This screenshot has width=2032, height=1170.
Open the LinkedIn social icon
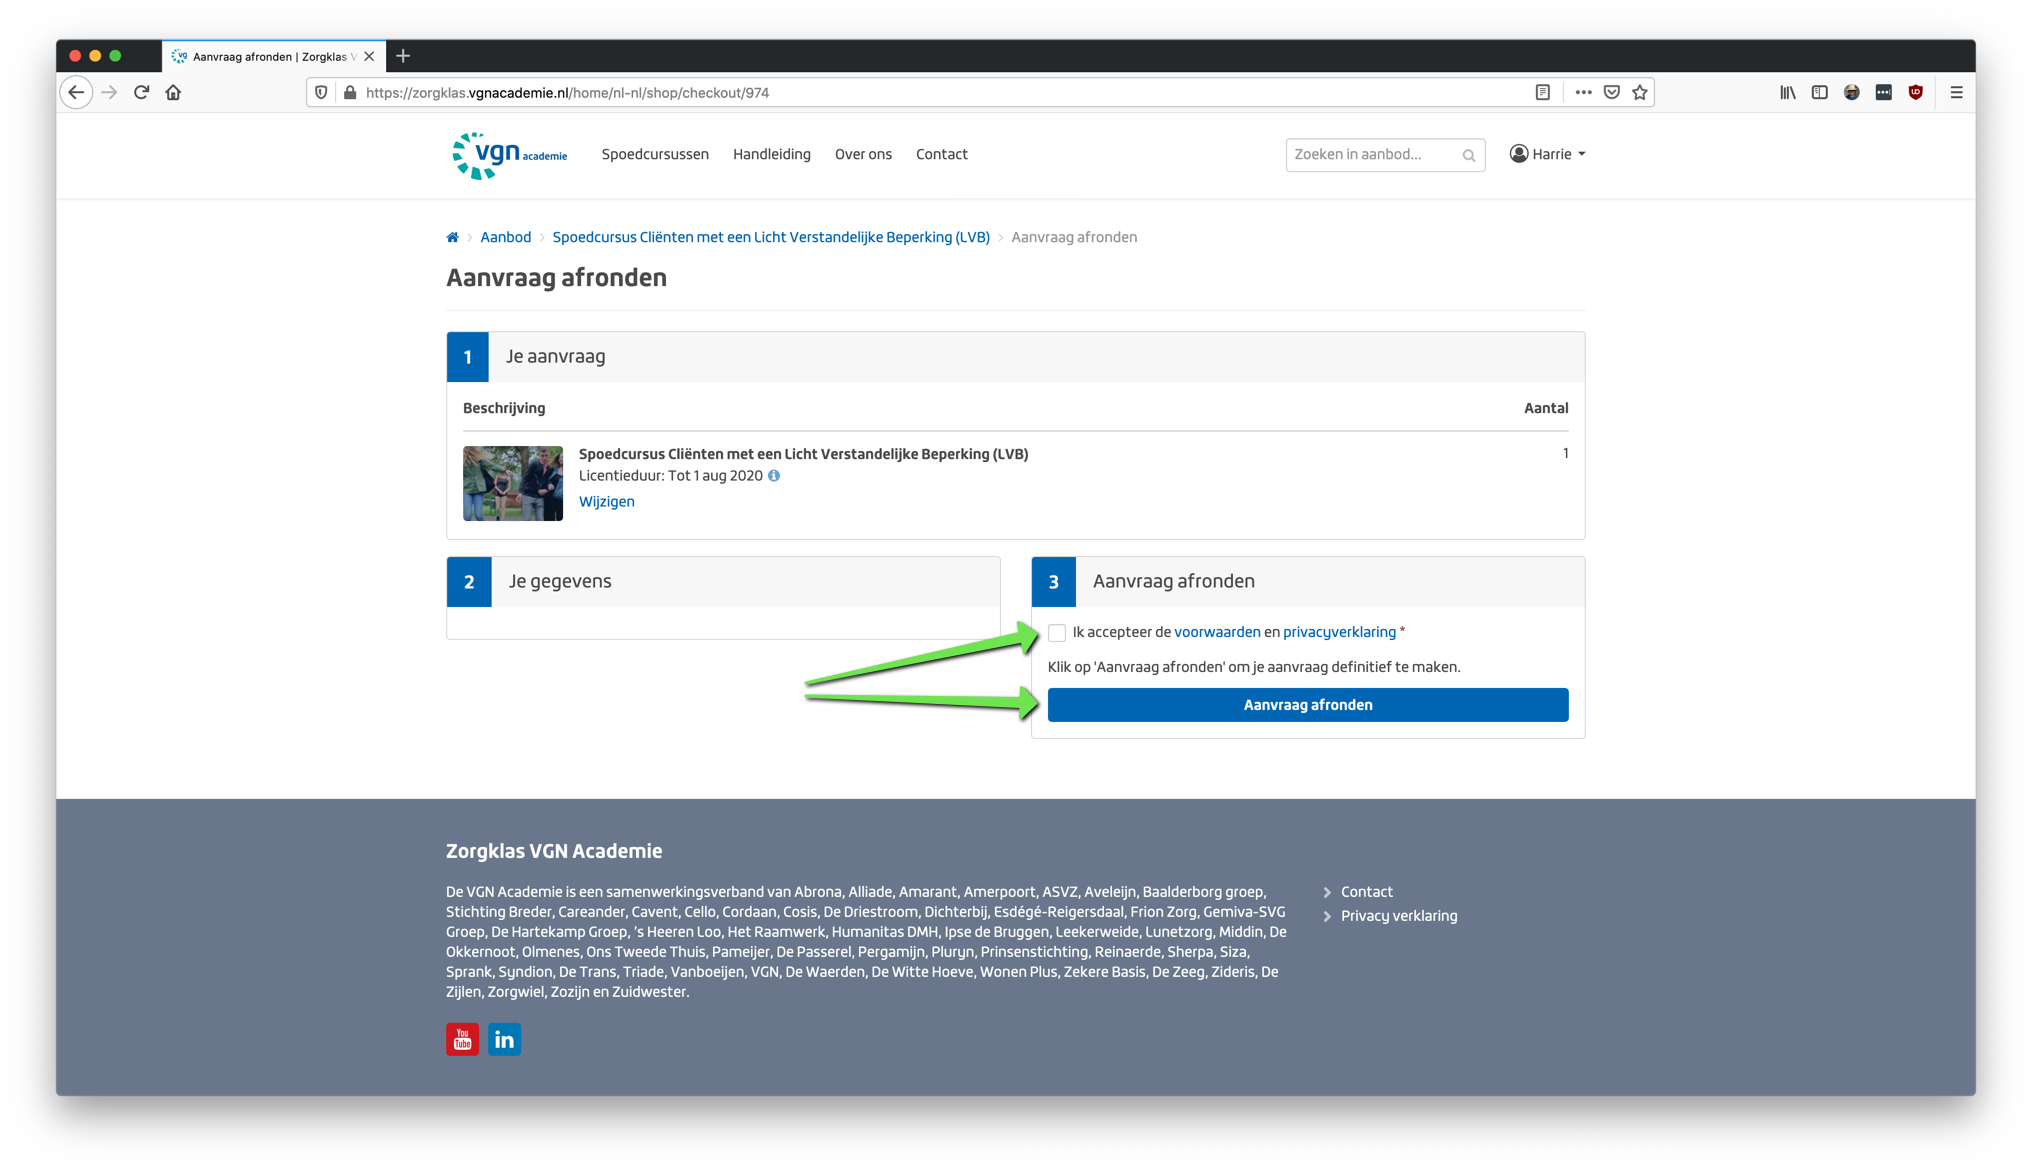[x=504, y=1039]
